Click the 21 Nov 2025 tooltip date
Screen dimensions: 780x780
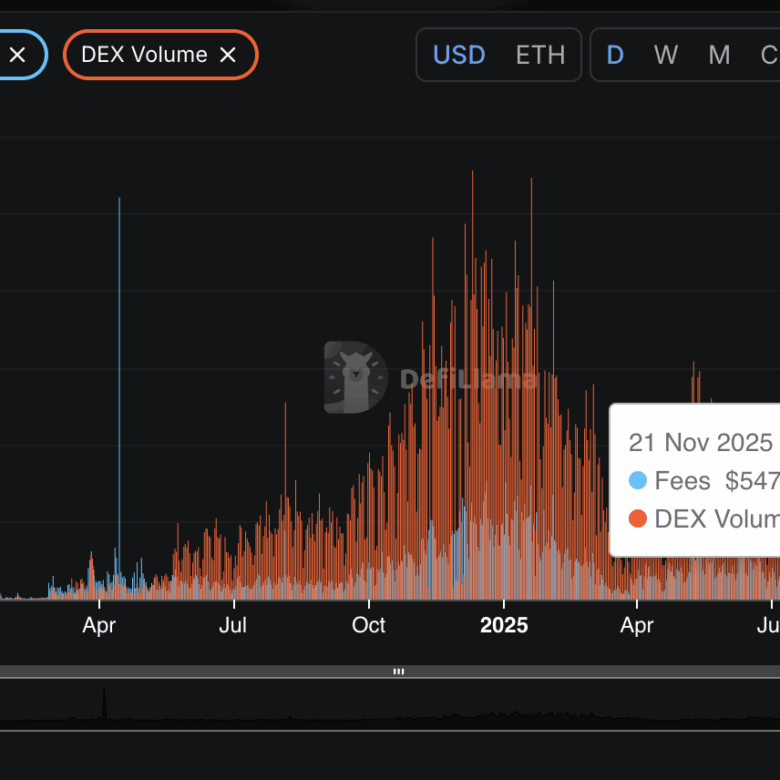(x=700, y=442)
